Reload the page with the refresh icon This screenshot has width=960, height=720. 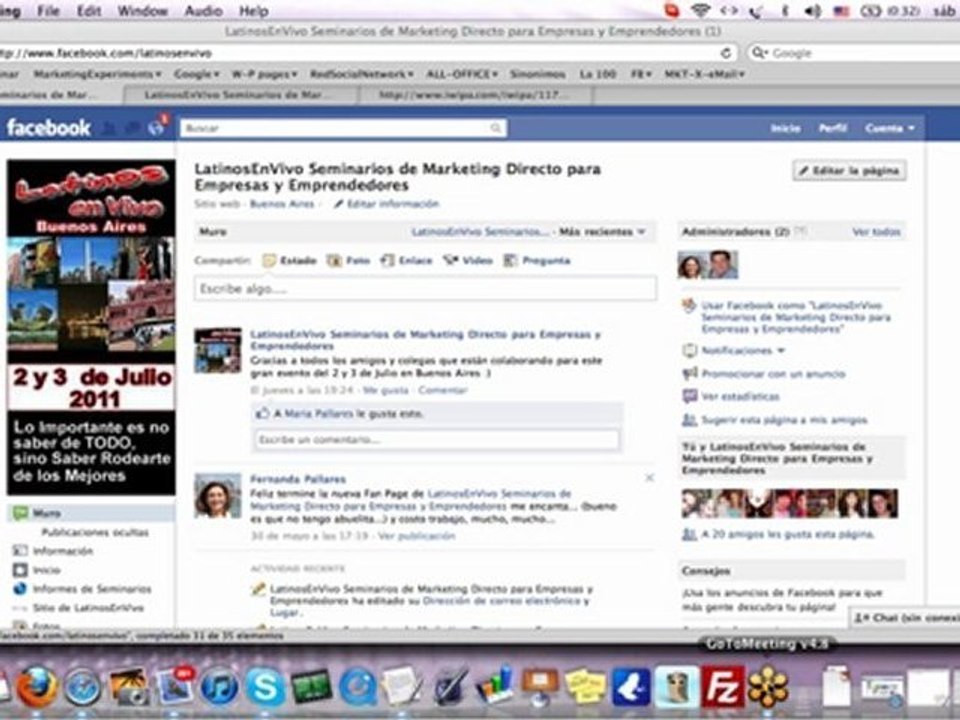[x=726, y=53]
